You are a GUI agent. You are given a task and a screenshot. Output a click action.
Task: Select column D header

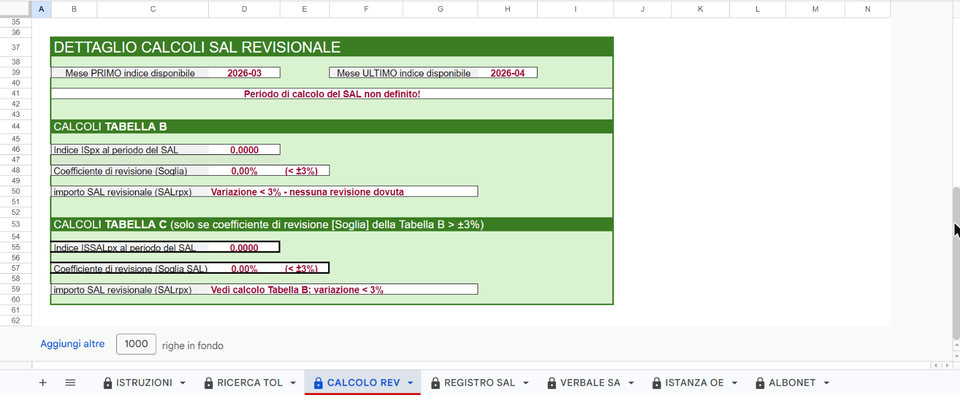point(244,9)
